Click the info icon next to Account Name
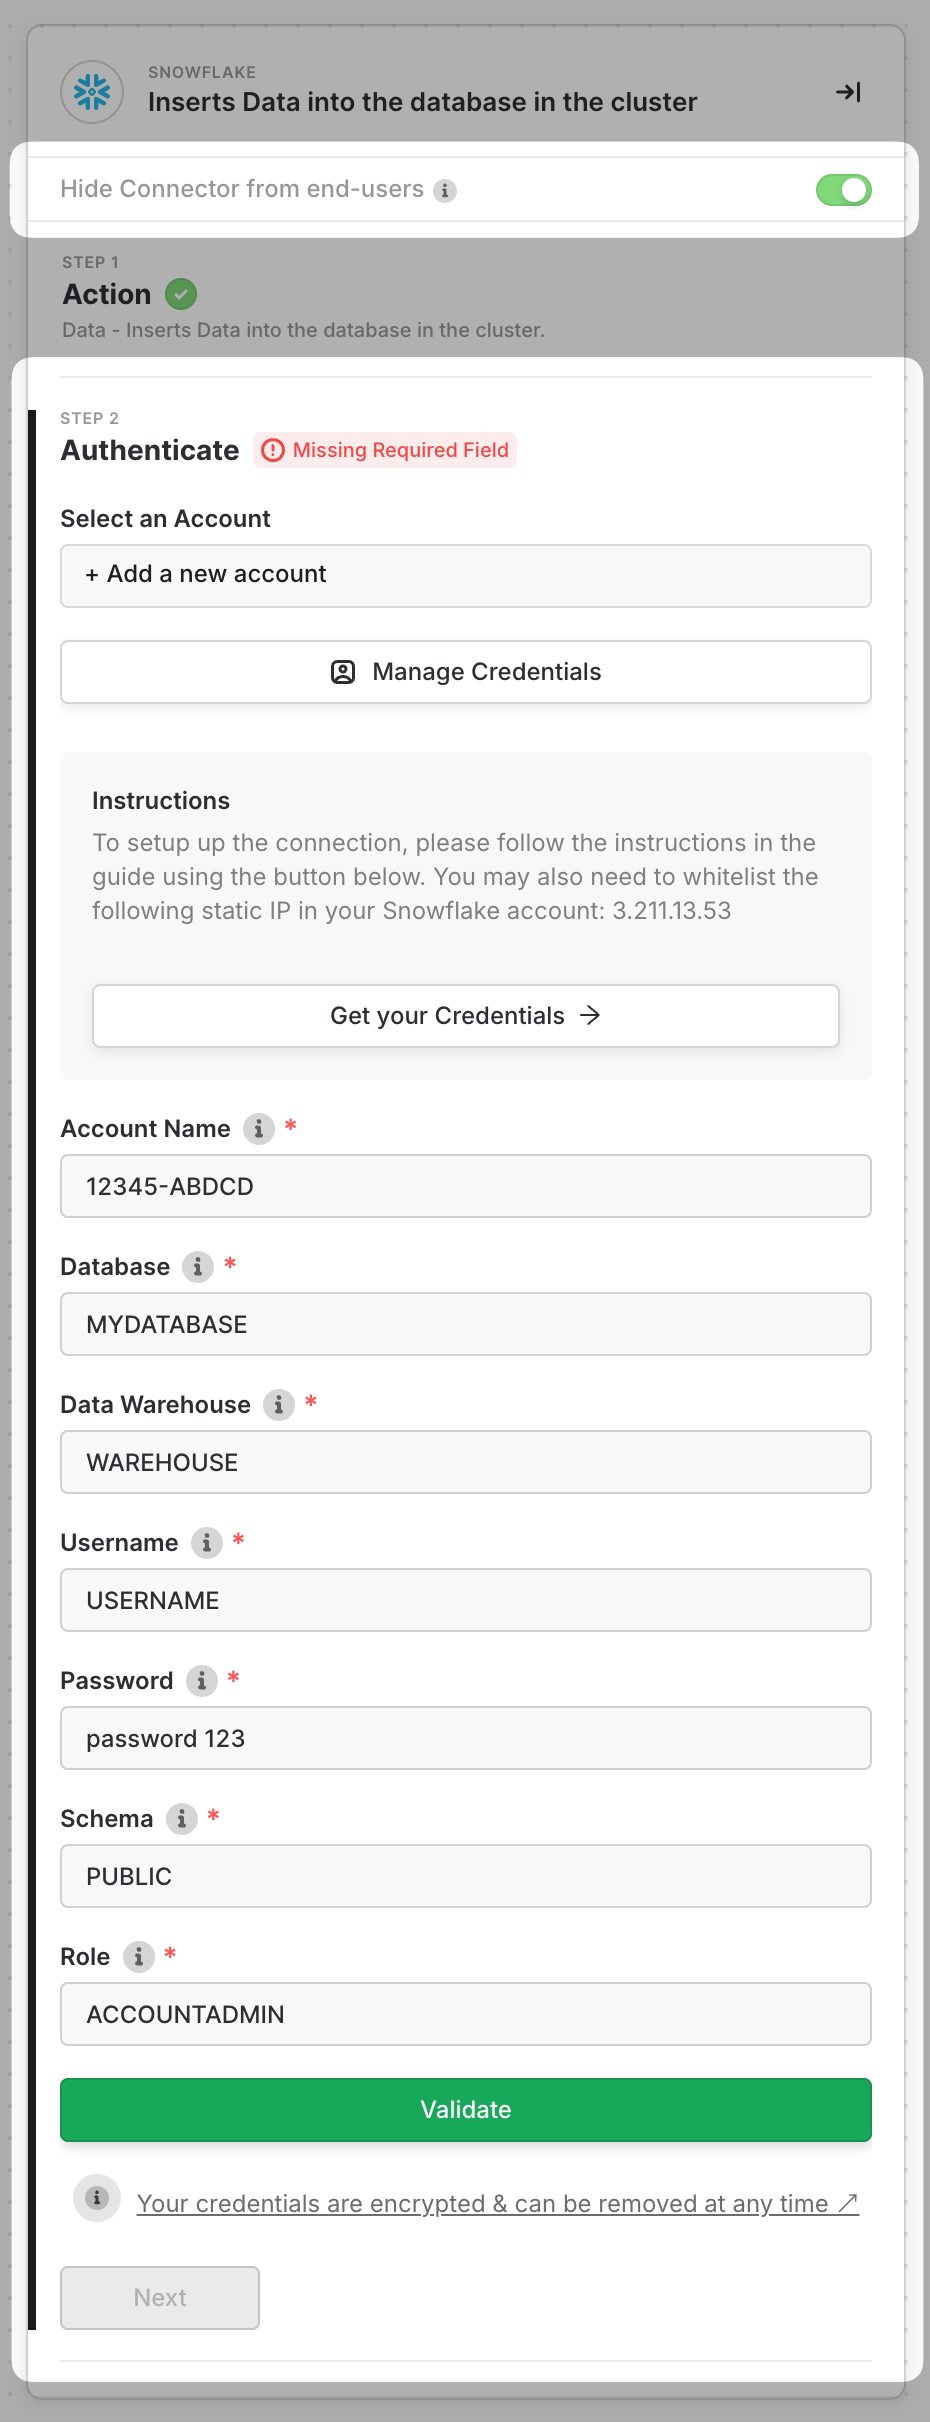 [259, 1129]
